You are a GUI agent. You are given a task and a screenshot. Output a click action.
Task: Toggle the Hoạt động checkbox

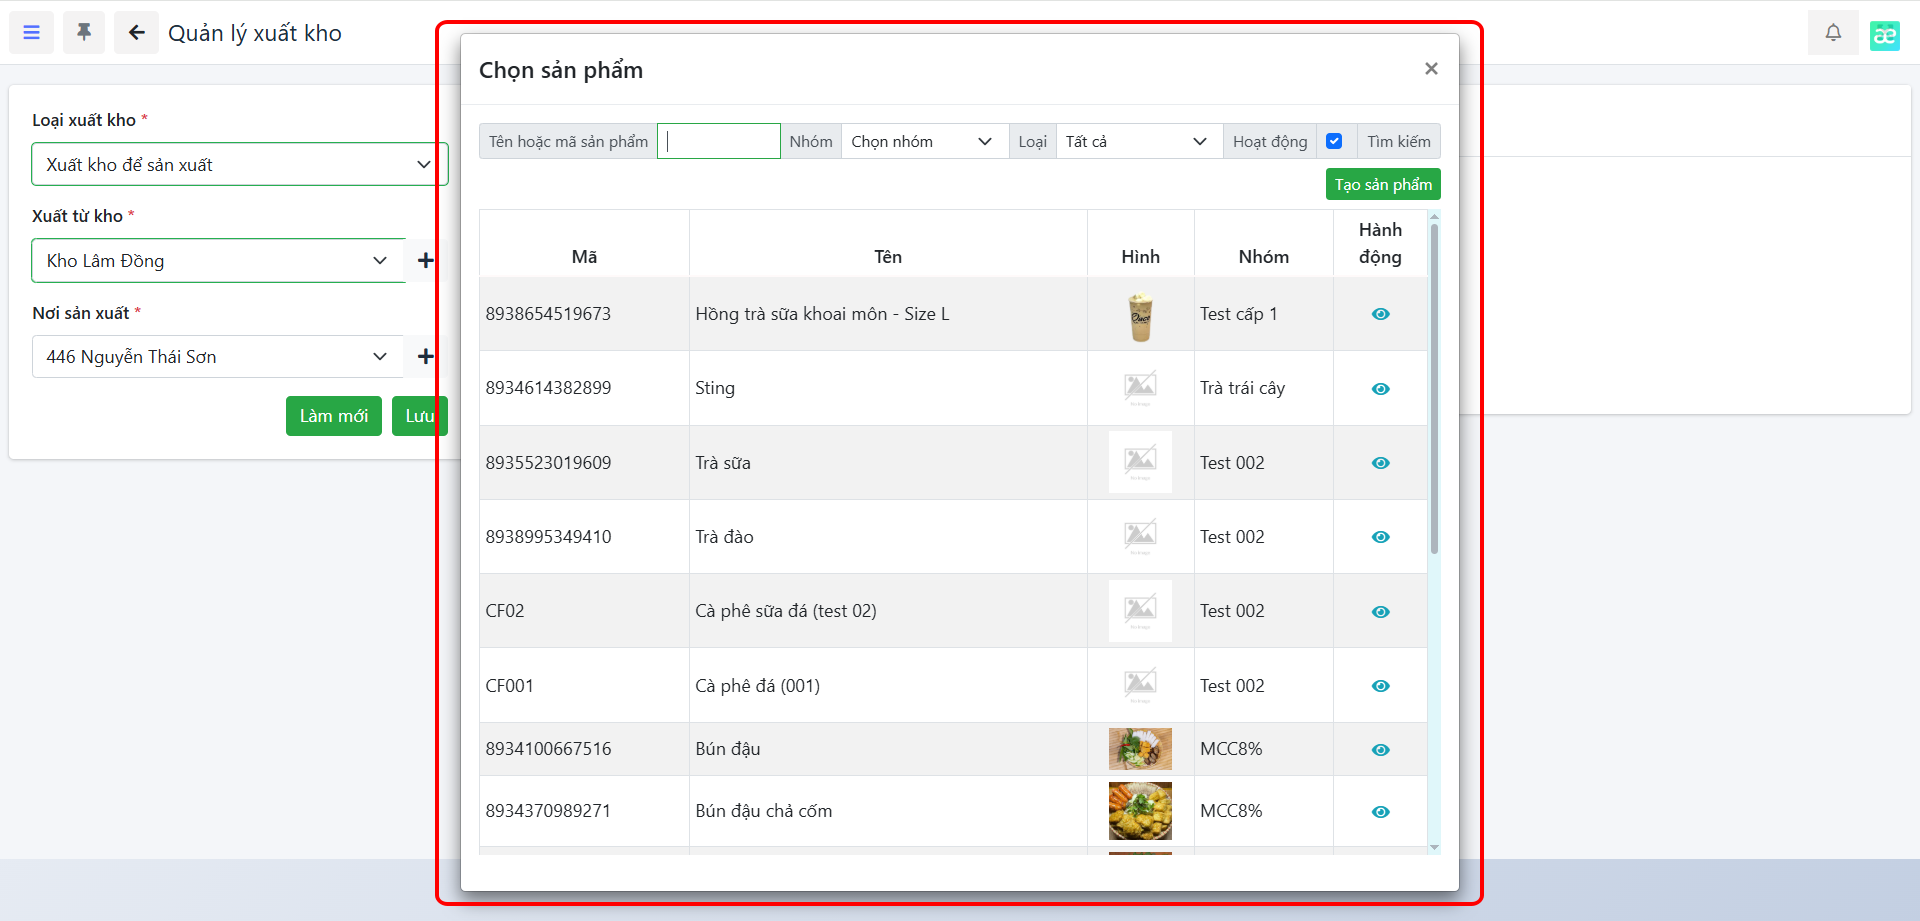(1334, 142)
